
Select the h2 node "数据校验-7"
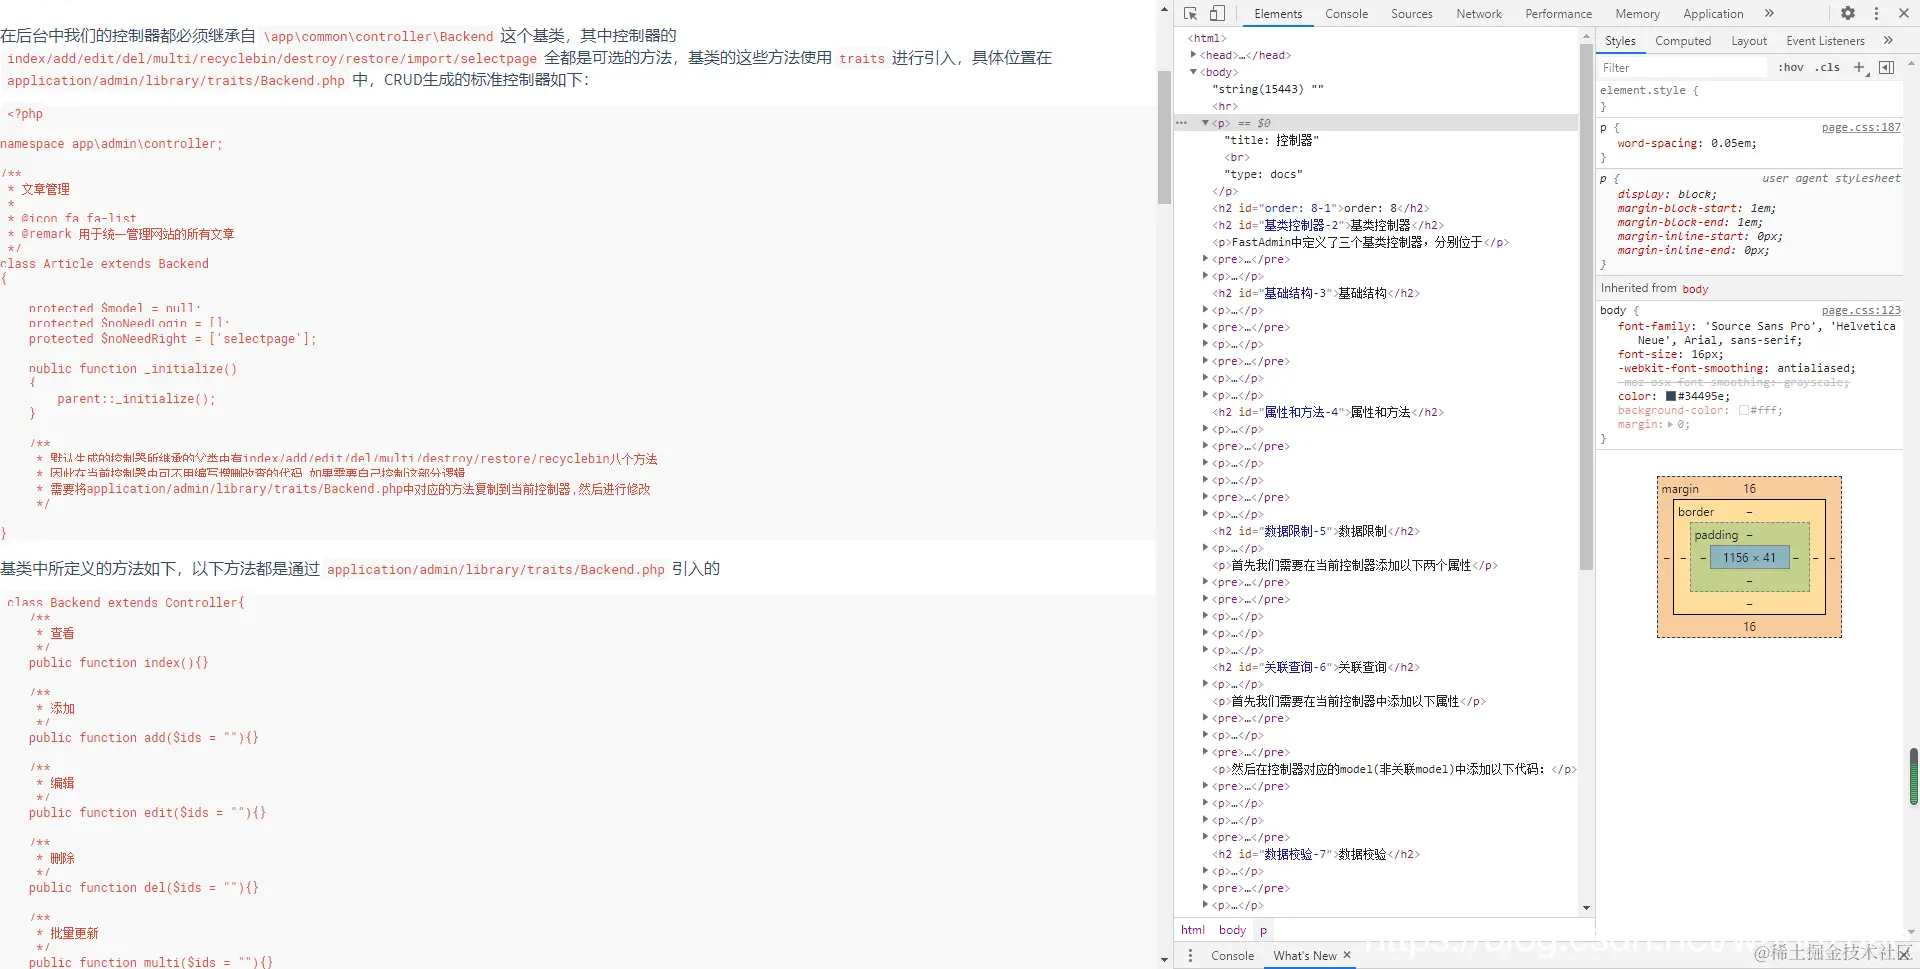1316,854
